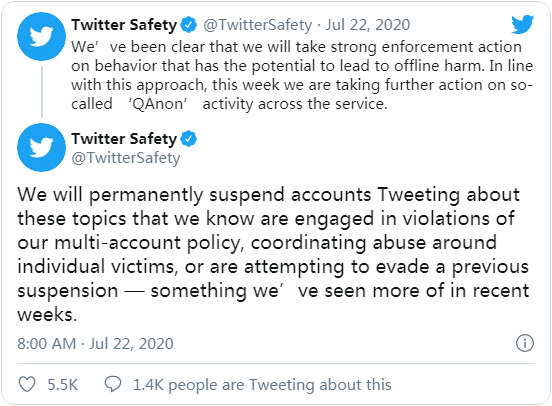Open the second Twitter Safety display name
552x406 pixels.
pos(124,138)
